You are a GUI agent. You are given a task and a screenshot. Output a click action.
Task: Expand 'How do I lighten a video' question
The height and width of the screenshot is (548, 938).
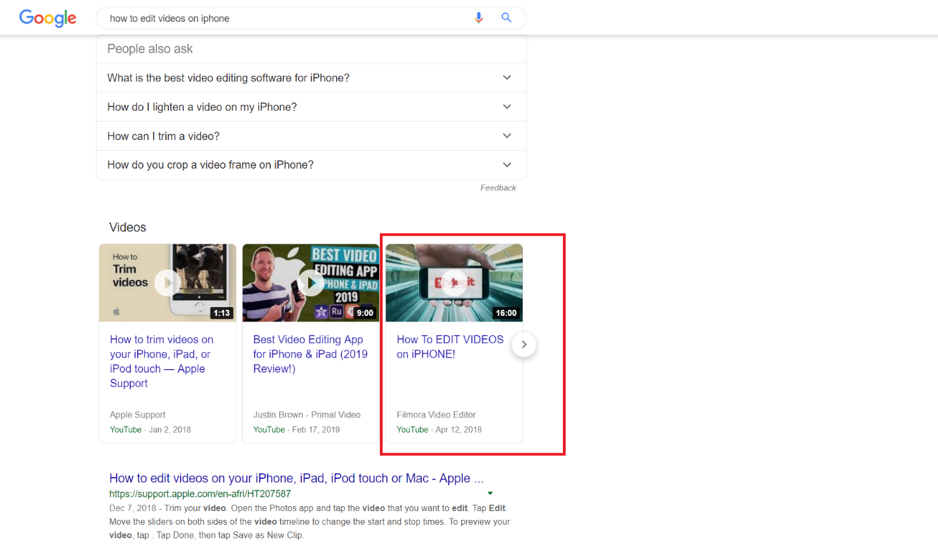click(311, 107)
